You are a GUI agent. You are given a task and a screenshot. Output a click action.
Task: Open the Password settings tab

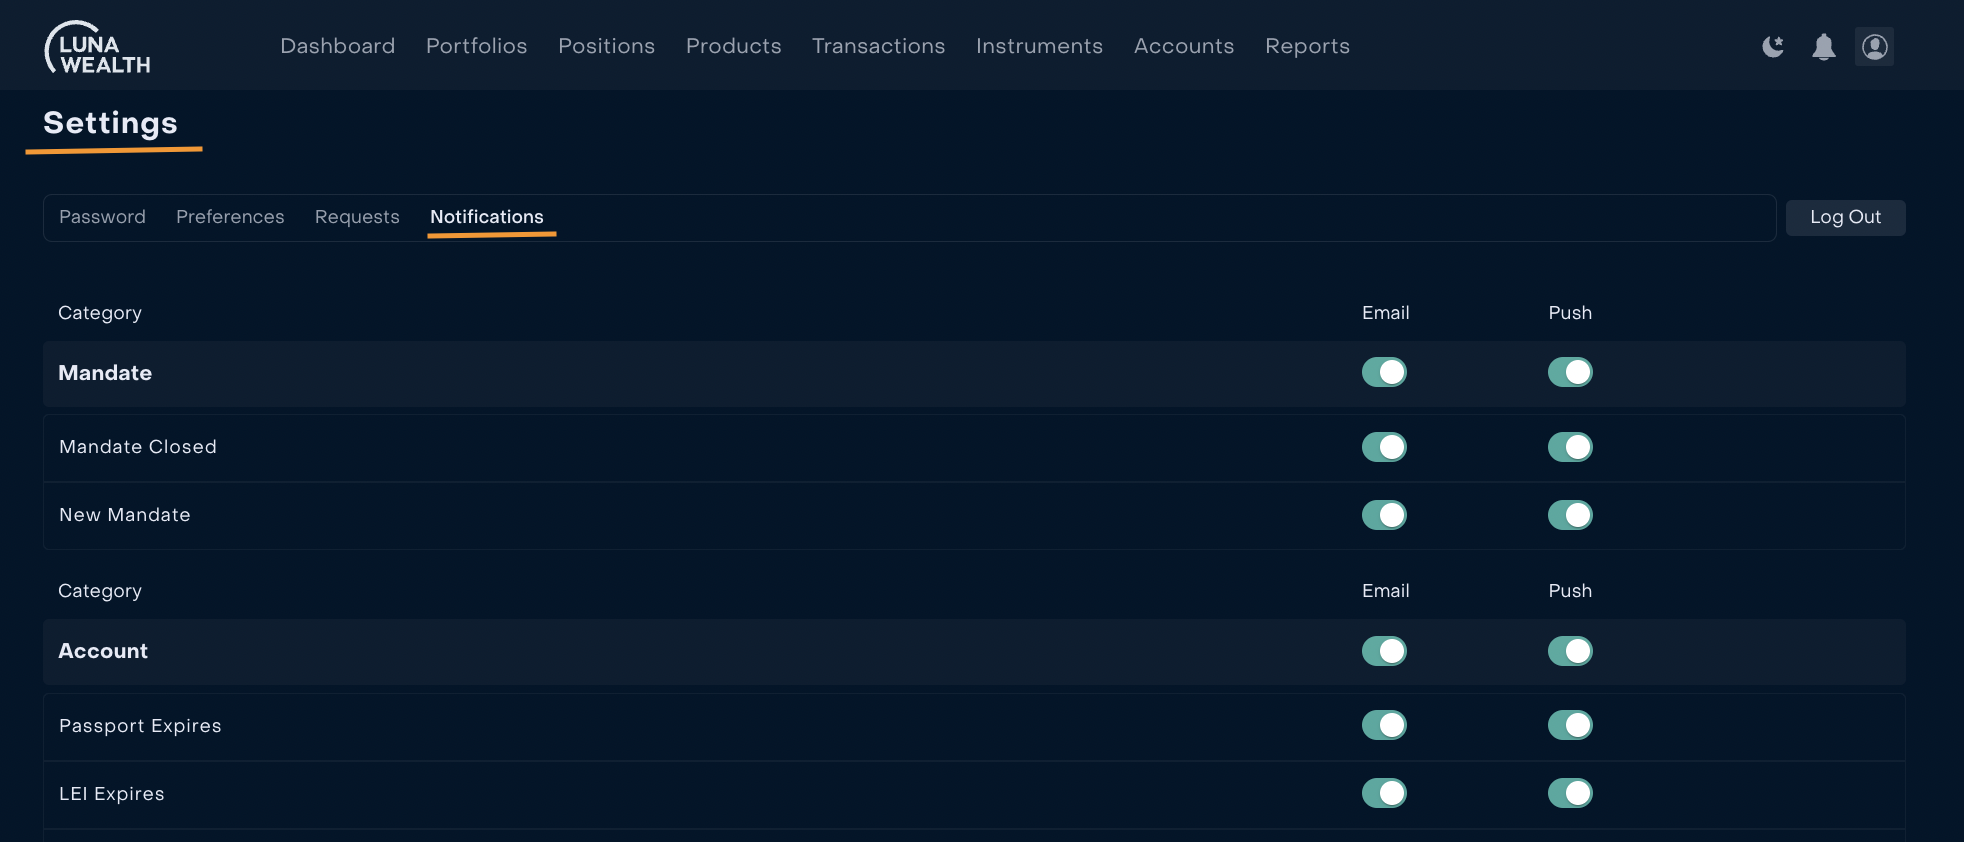click(x=102, y=217)
